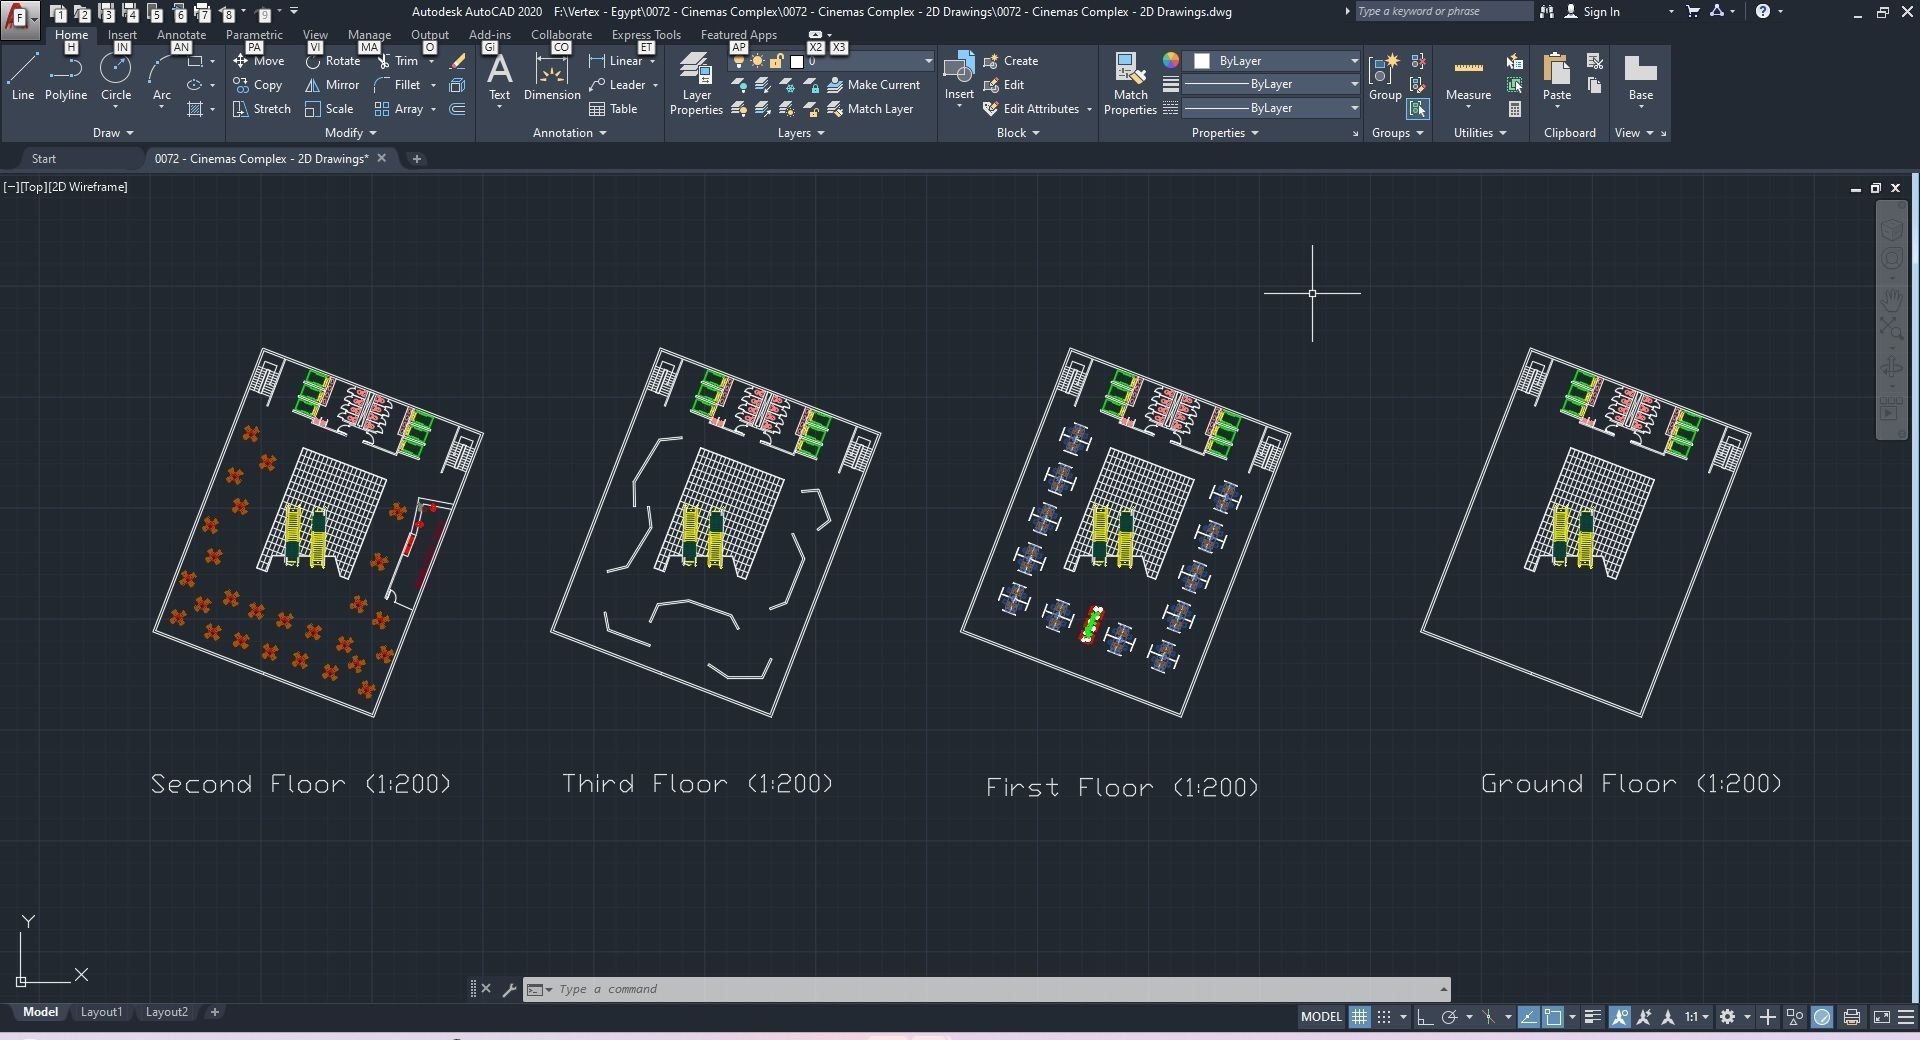Toggle hardware acceleration in status bar
The height and width of the screenshot is (1040, 1920).
tap(1822, 1017)
